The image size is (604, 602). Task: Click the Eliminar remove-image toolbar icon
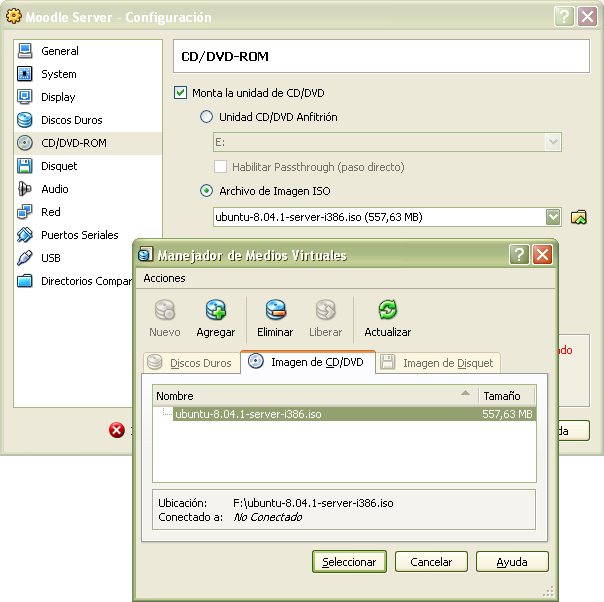pyautogui.click(x=275, y=318)
